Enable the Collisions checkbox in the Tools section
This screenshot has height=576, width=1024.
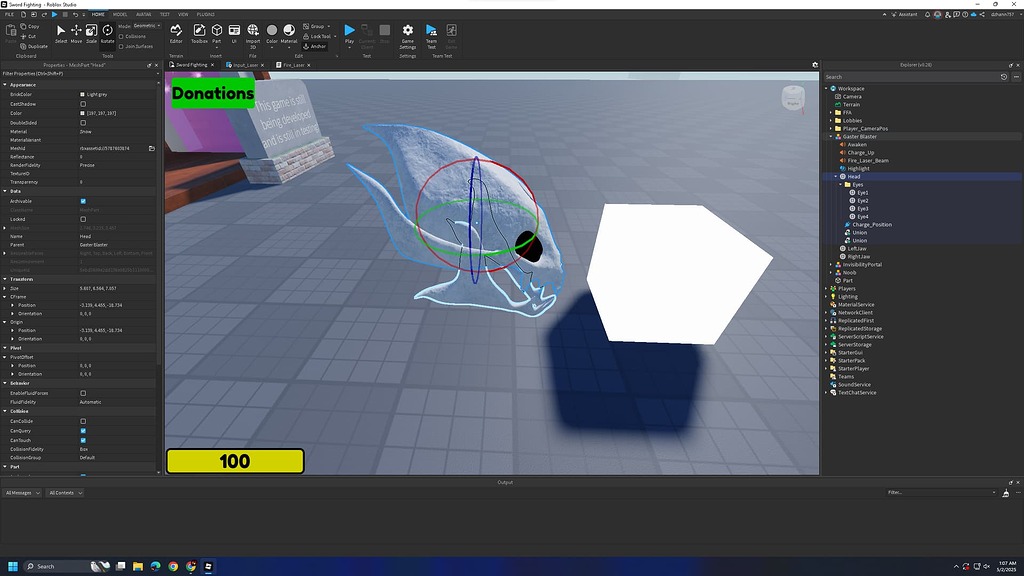122,36
